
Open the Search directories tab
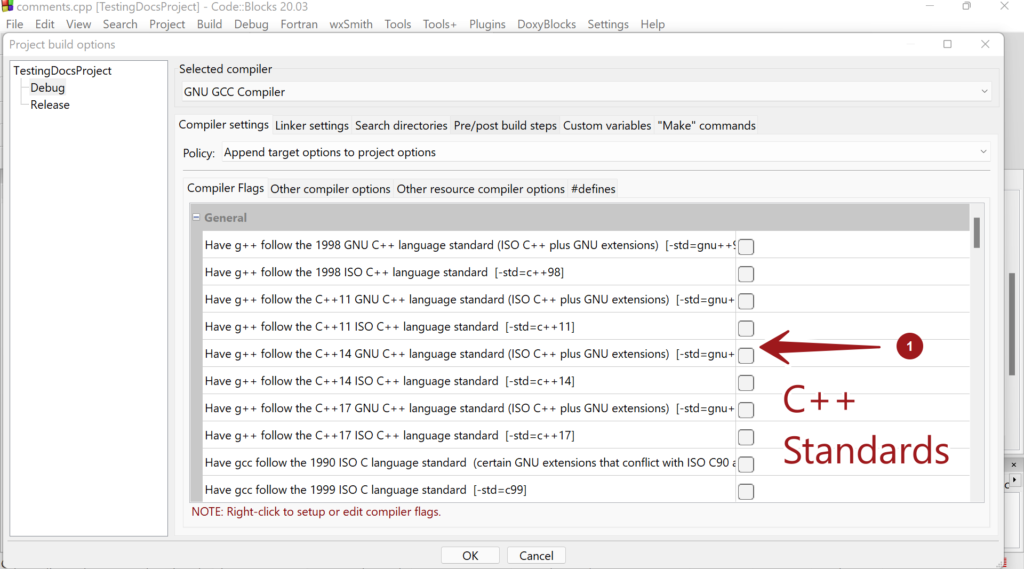point(401,126)
